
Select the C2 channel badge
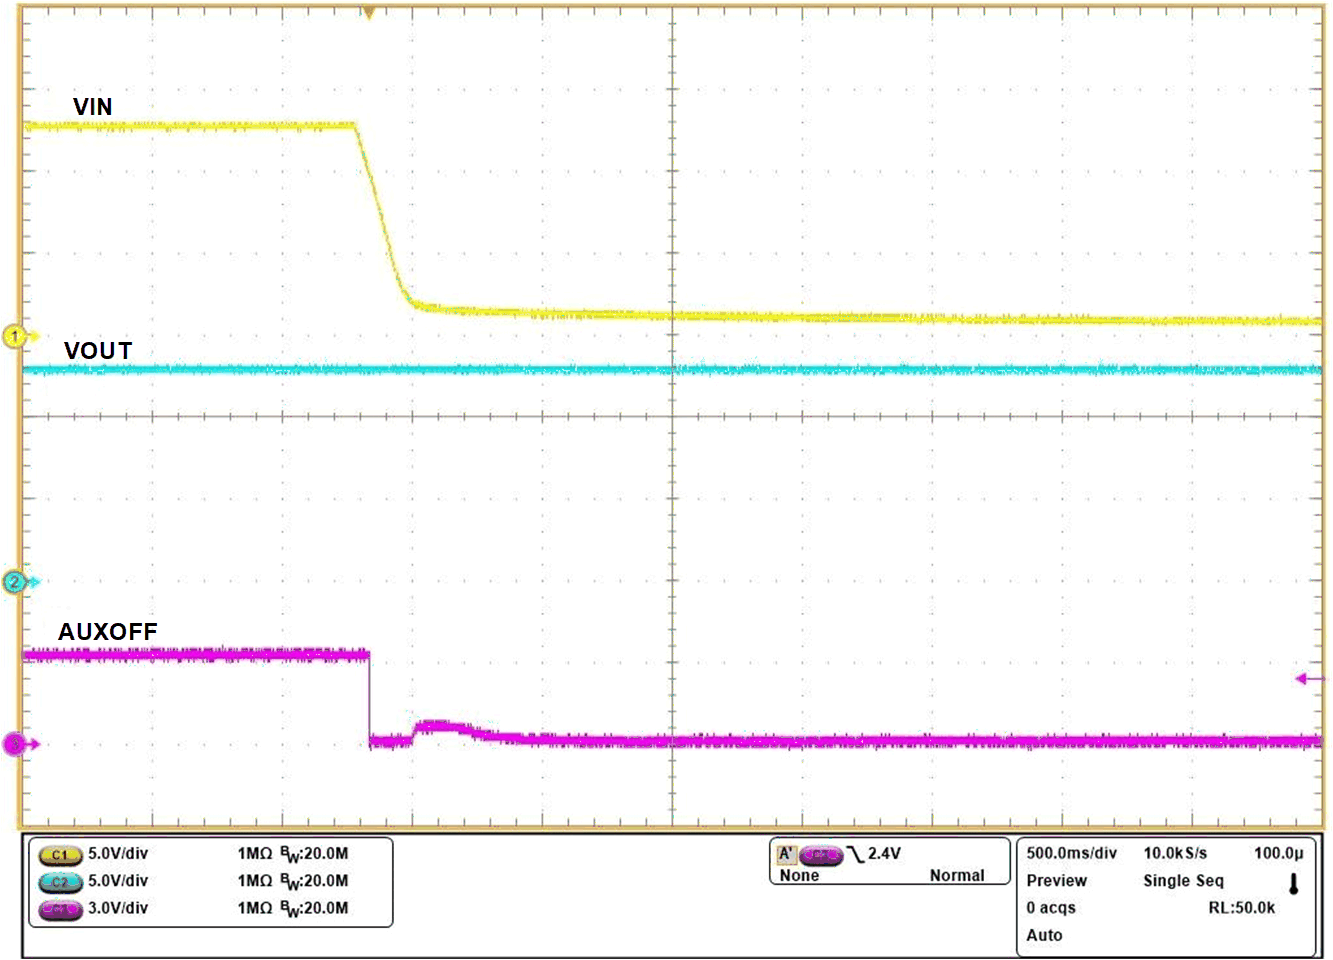coord(58,883)
